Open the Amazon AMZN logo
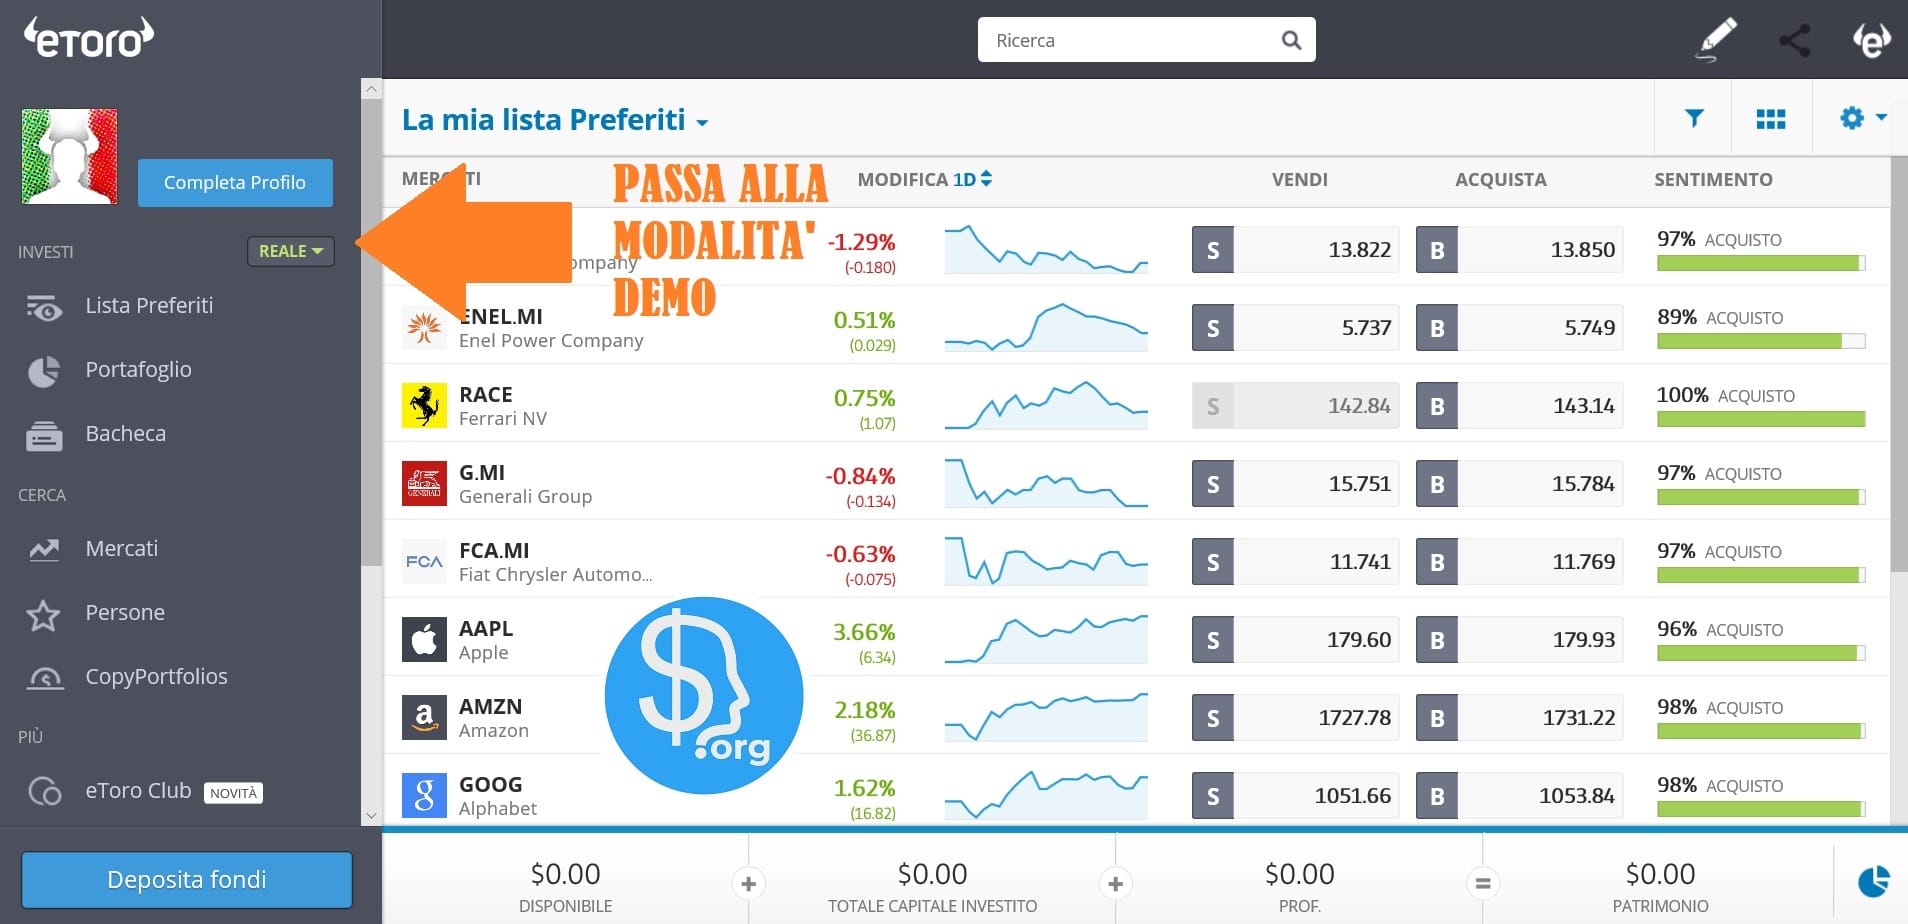 pyautogui.click(x=424, y=717)
